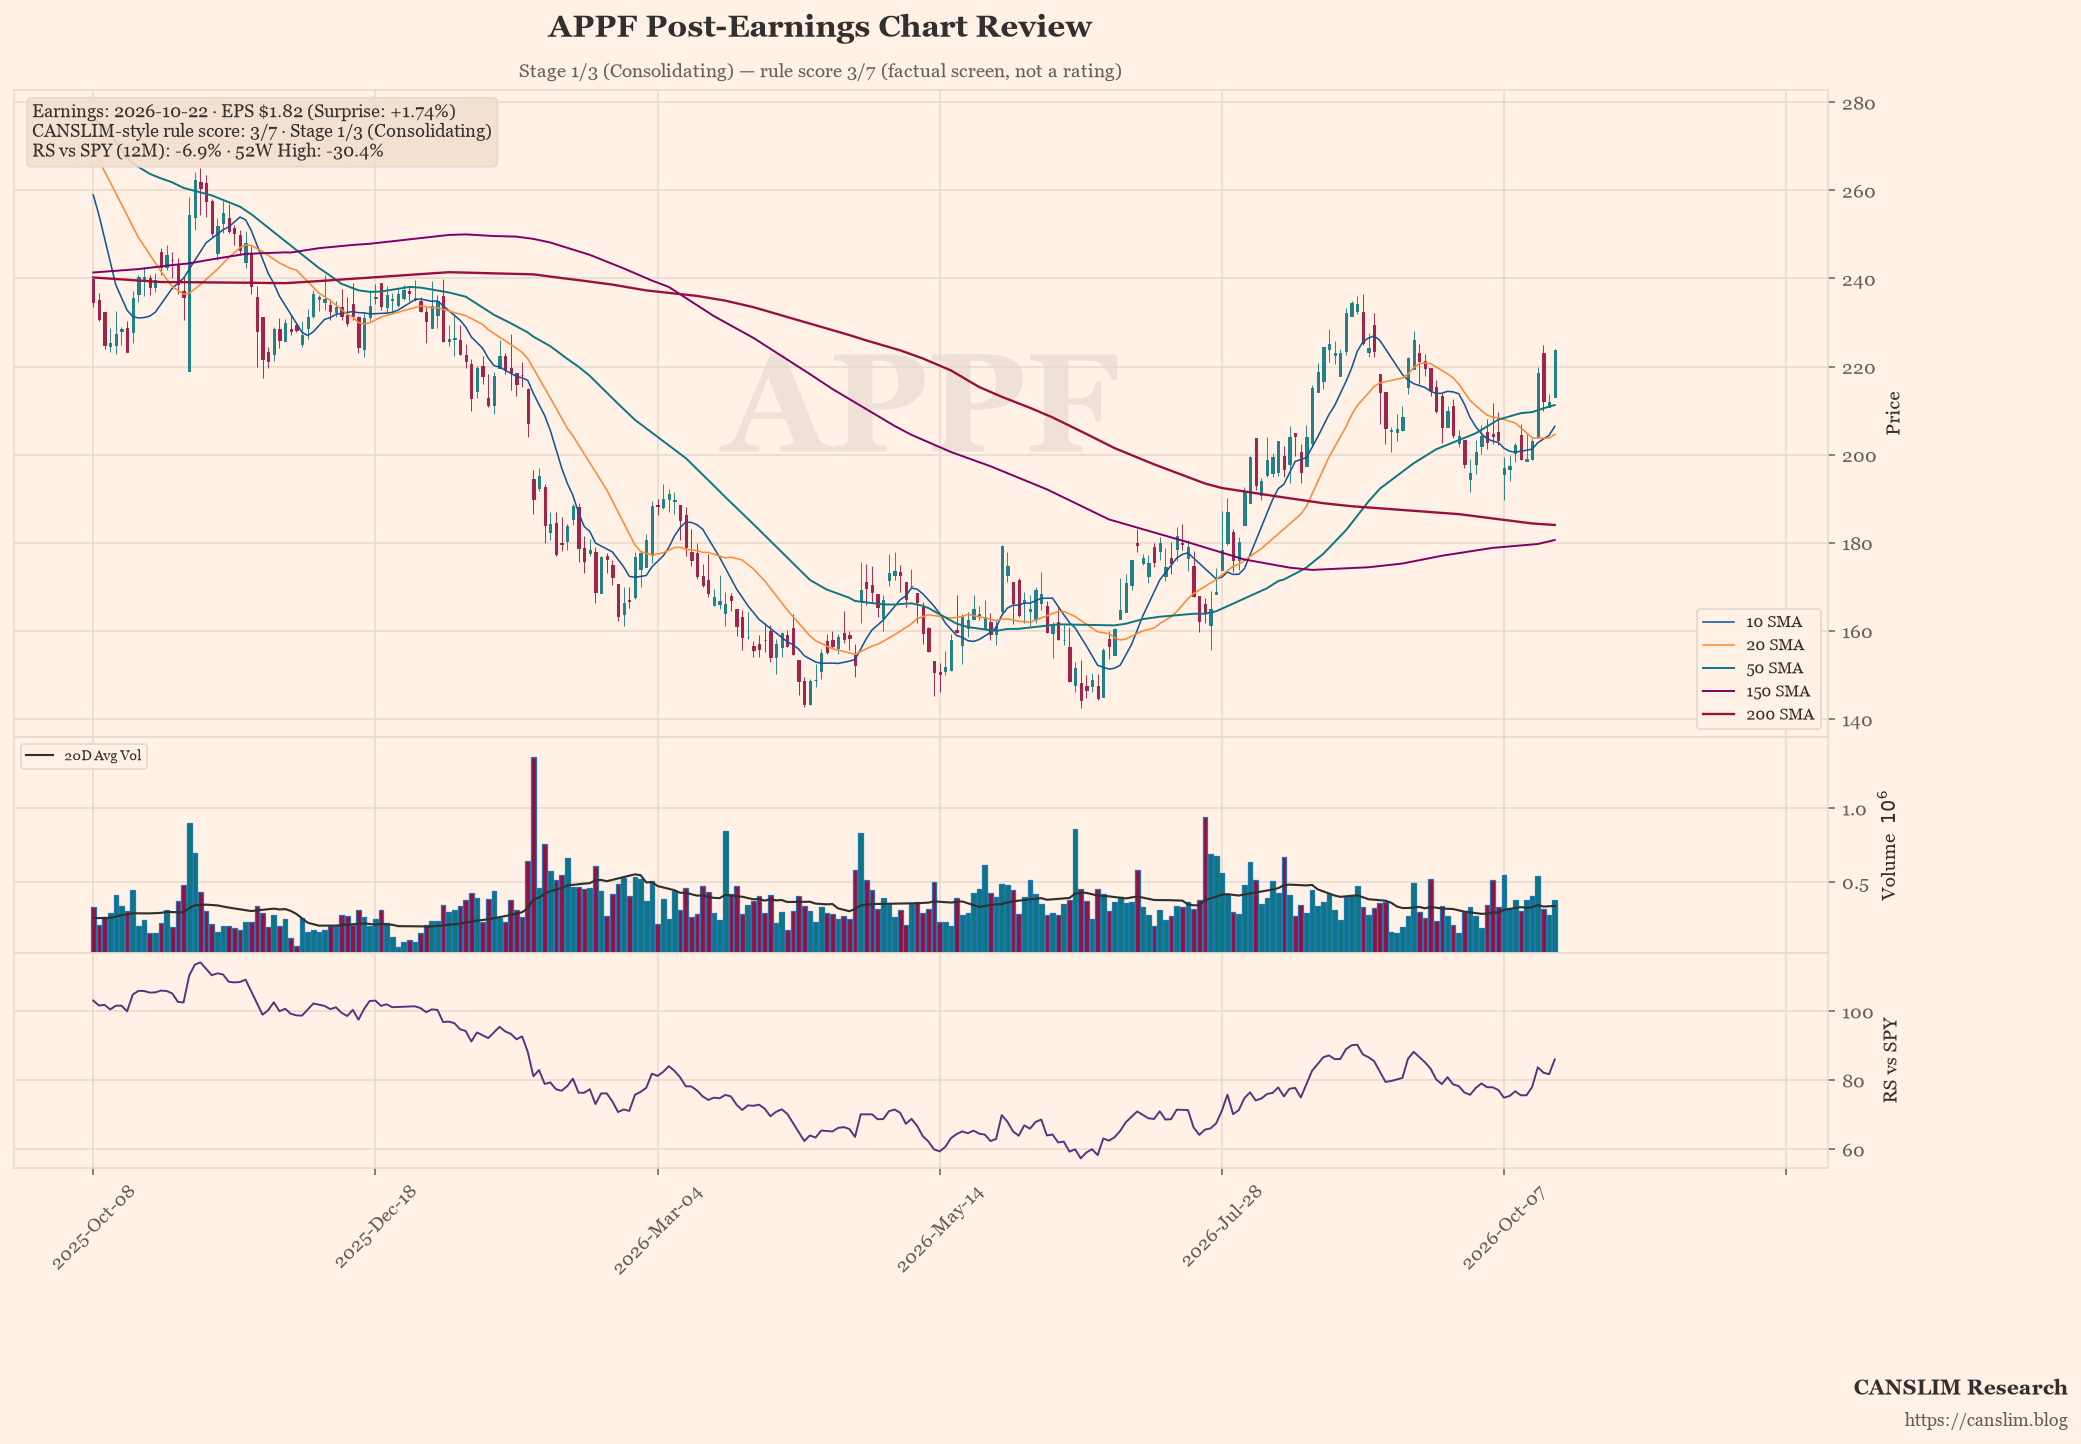
Task: Click the '2026-May-14' date axis label
Action: 941,1229
